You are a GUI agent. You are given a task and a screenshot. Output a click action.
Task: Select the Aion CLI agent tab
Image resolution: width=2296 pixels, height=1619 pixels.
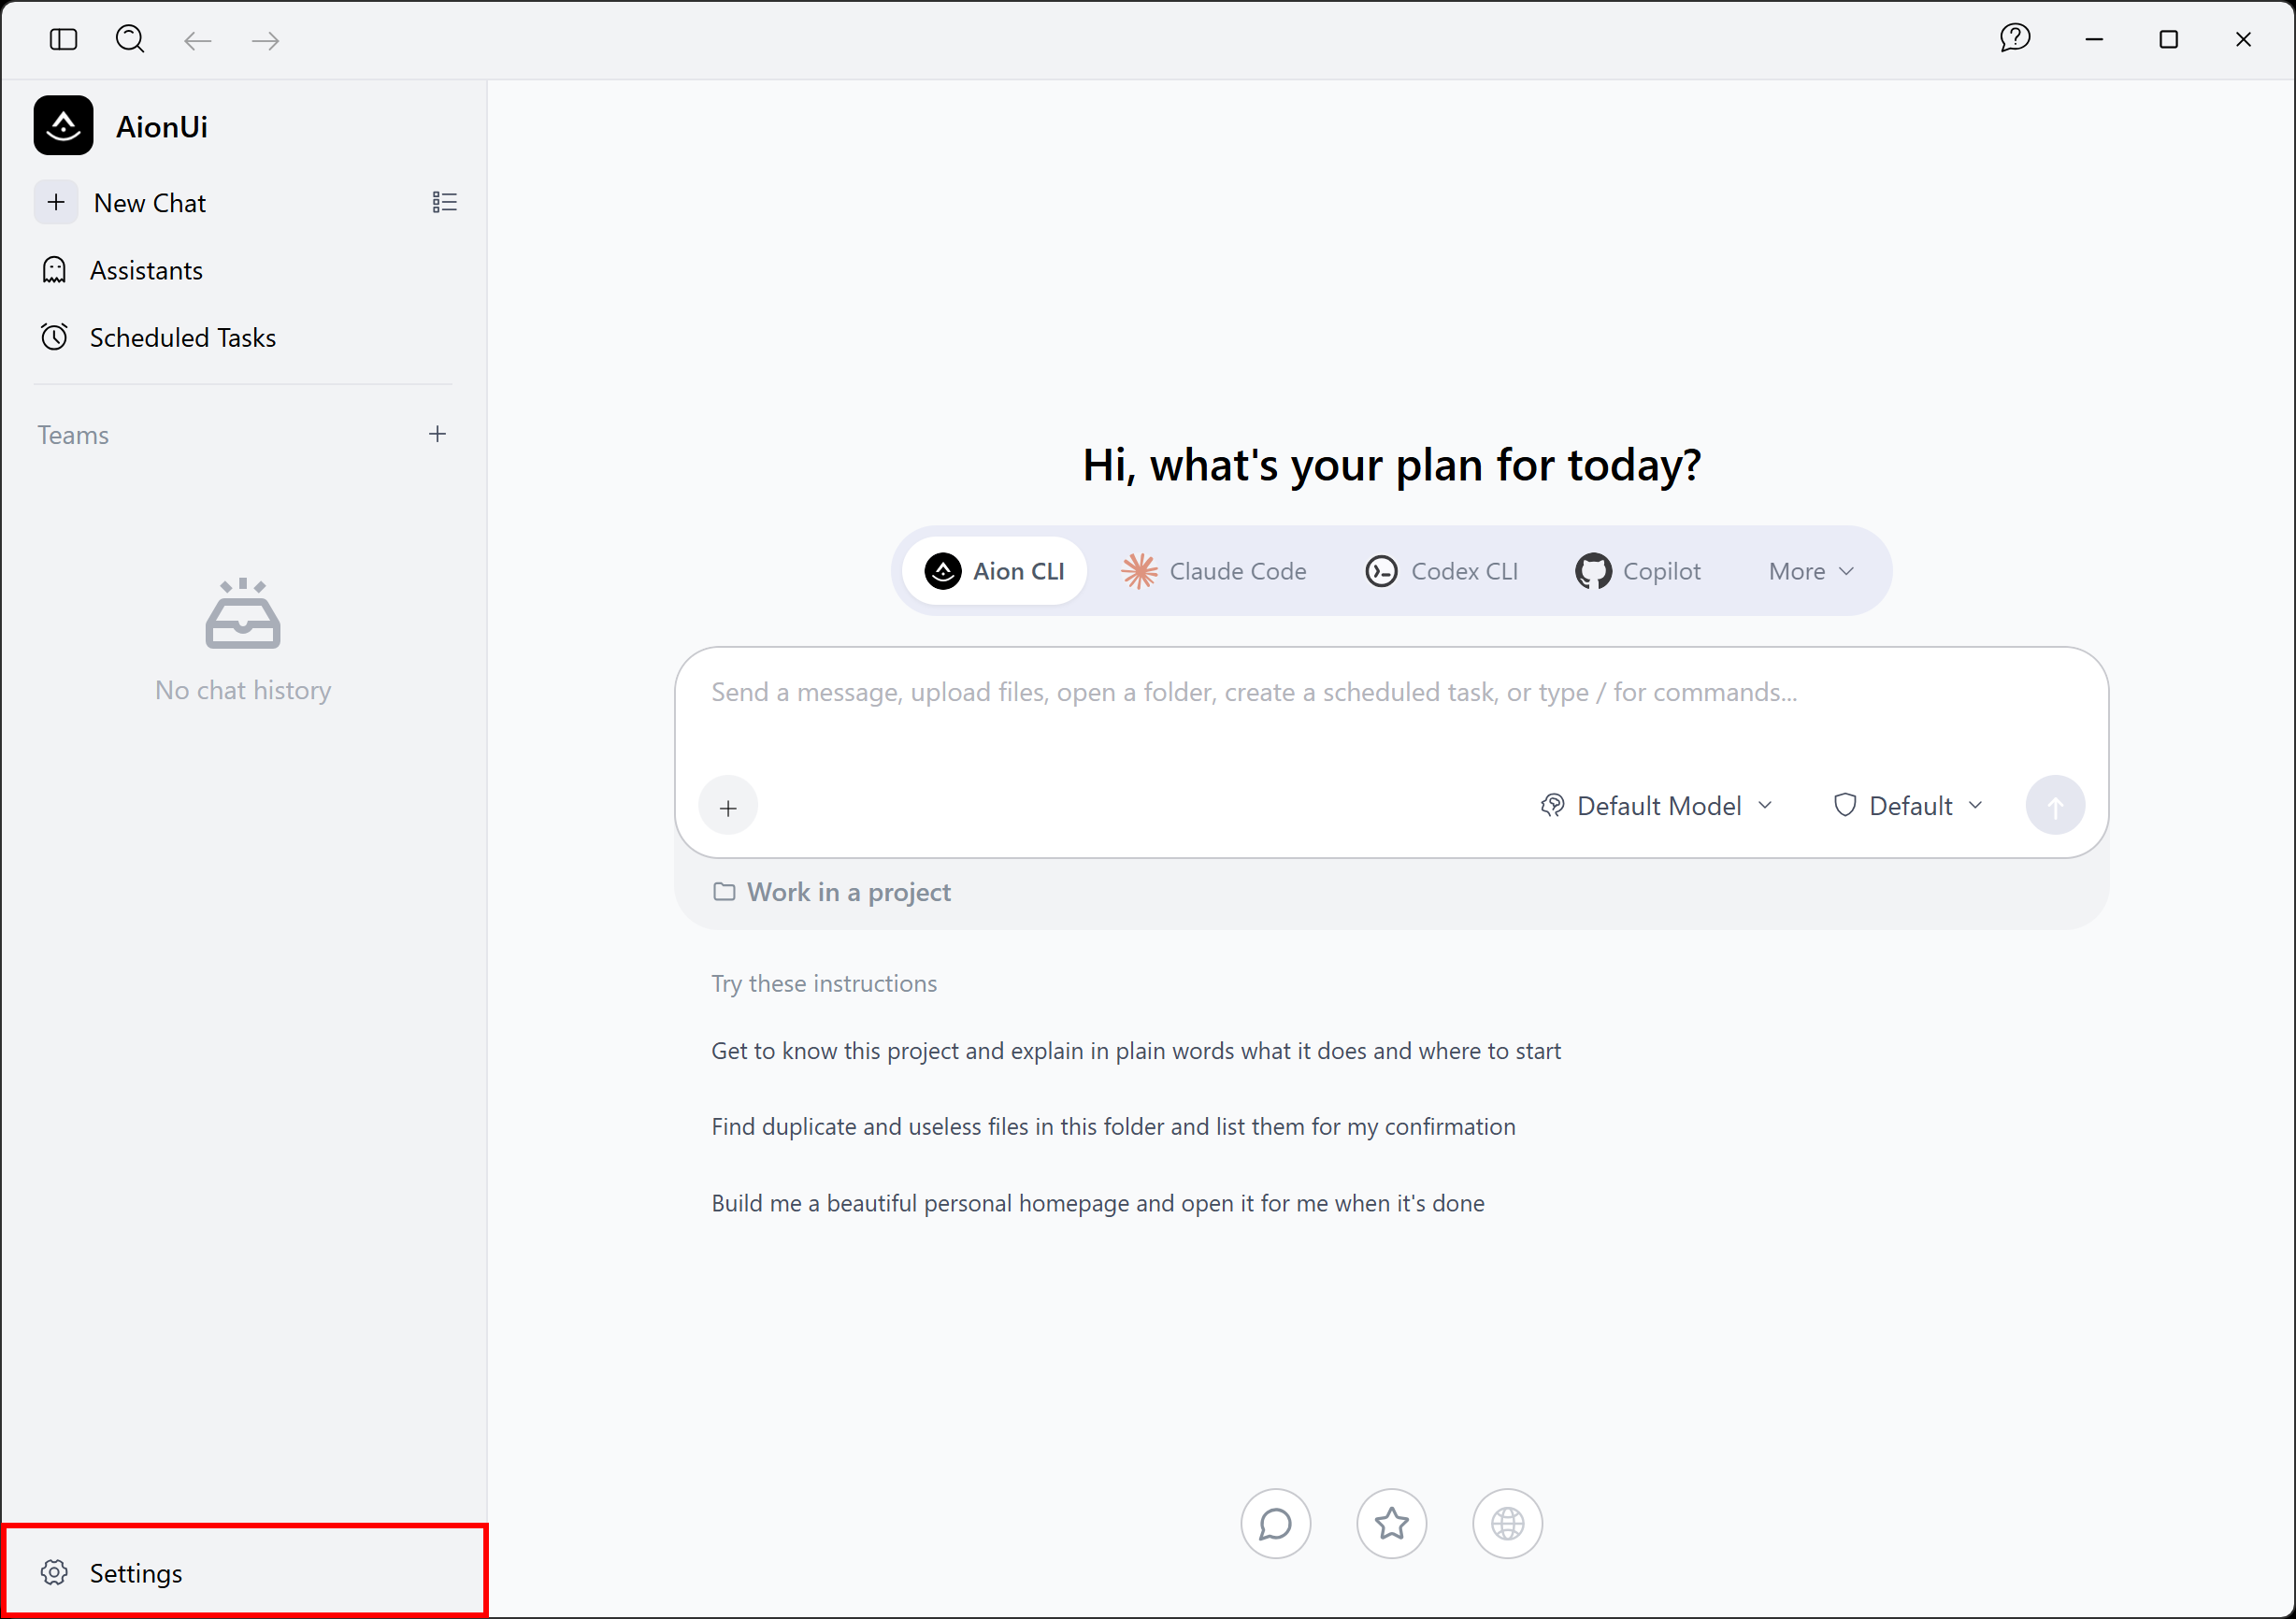[994, 571]
